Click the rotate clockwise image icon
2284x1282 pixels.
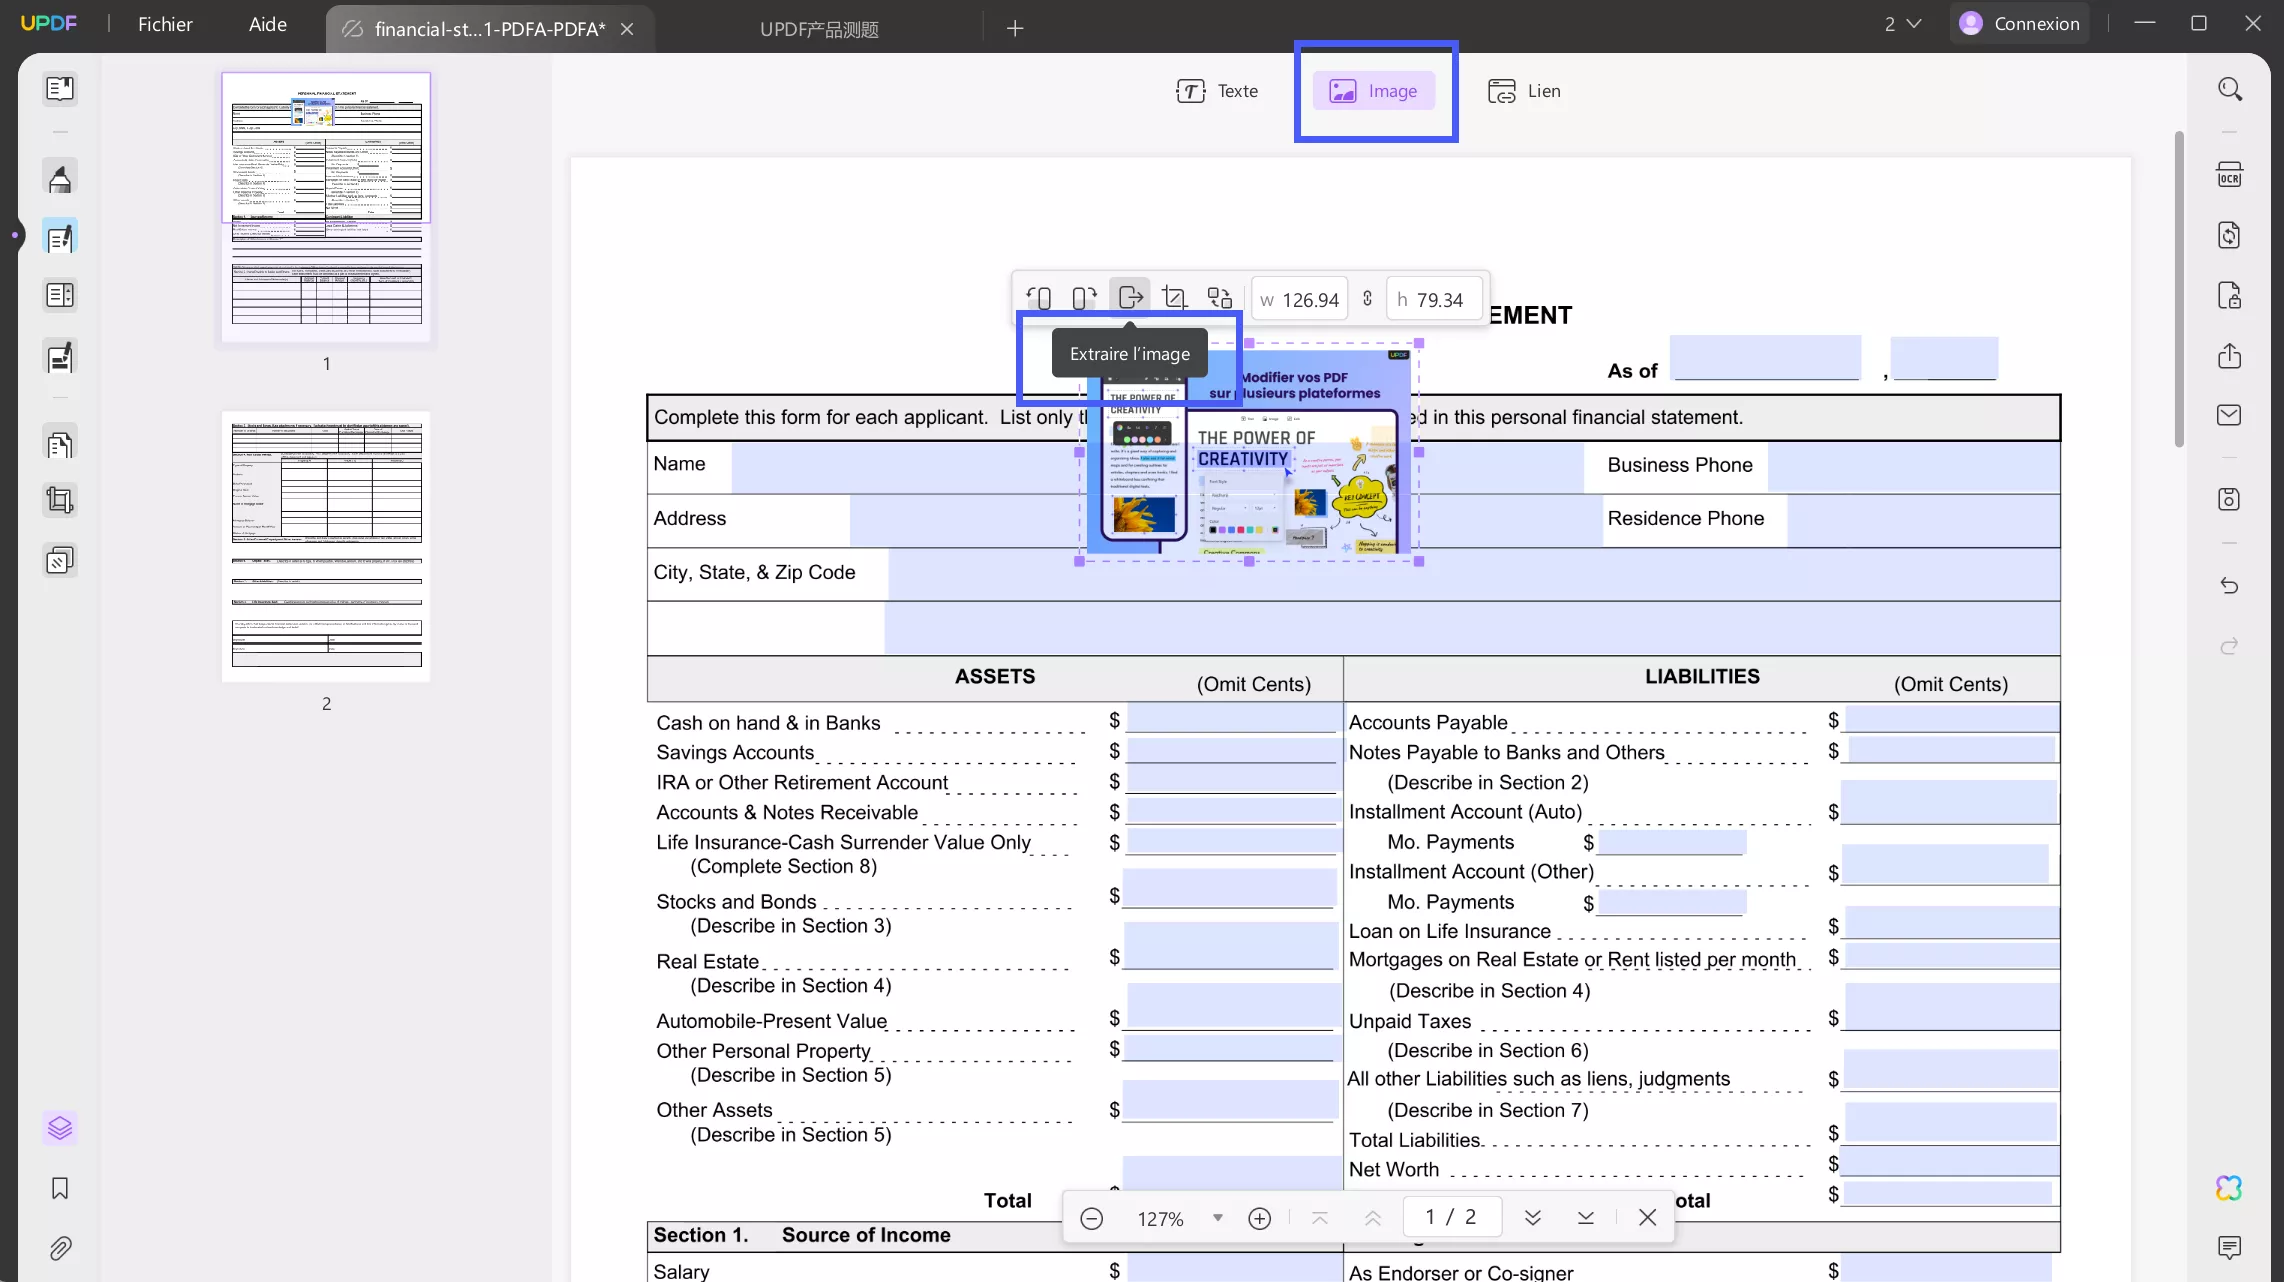[x=1084, y=298]
